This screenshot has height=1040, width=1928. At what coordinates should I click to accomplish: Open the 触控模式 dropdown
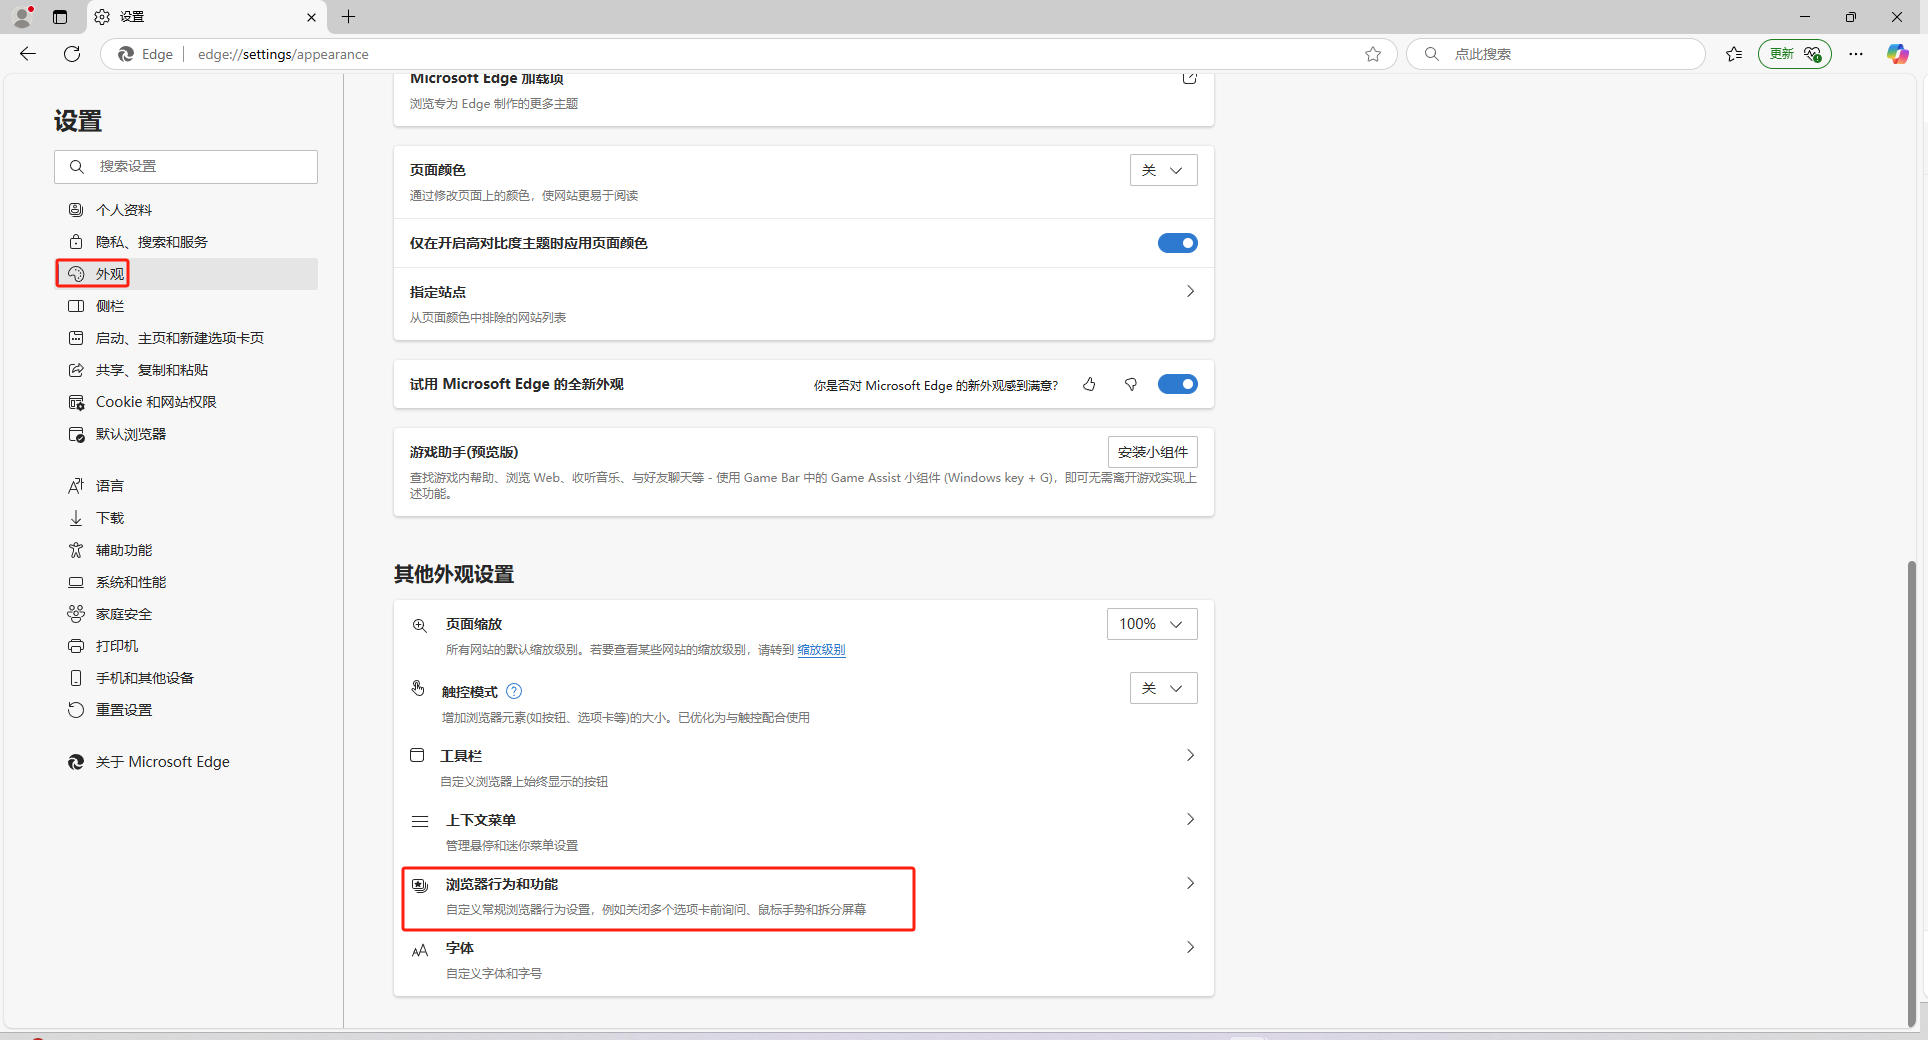[1163, 688]
